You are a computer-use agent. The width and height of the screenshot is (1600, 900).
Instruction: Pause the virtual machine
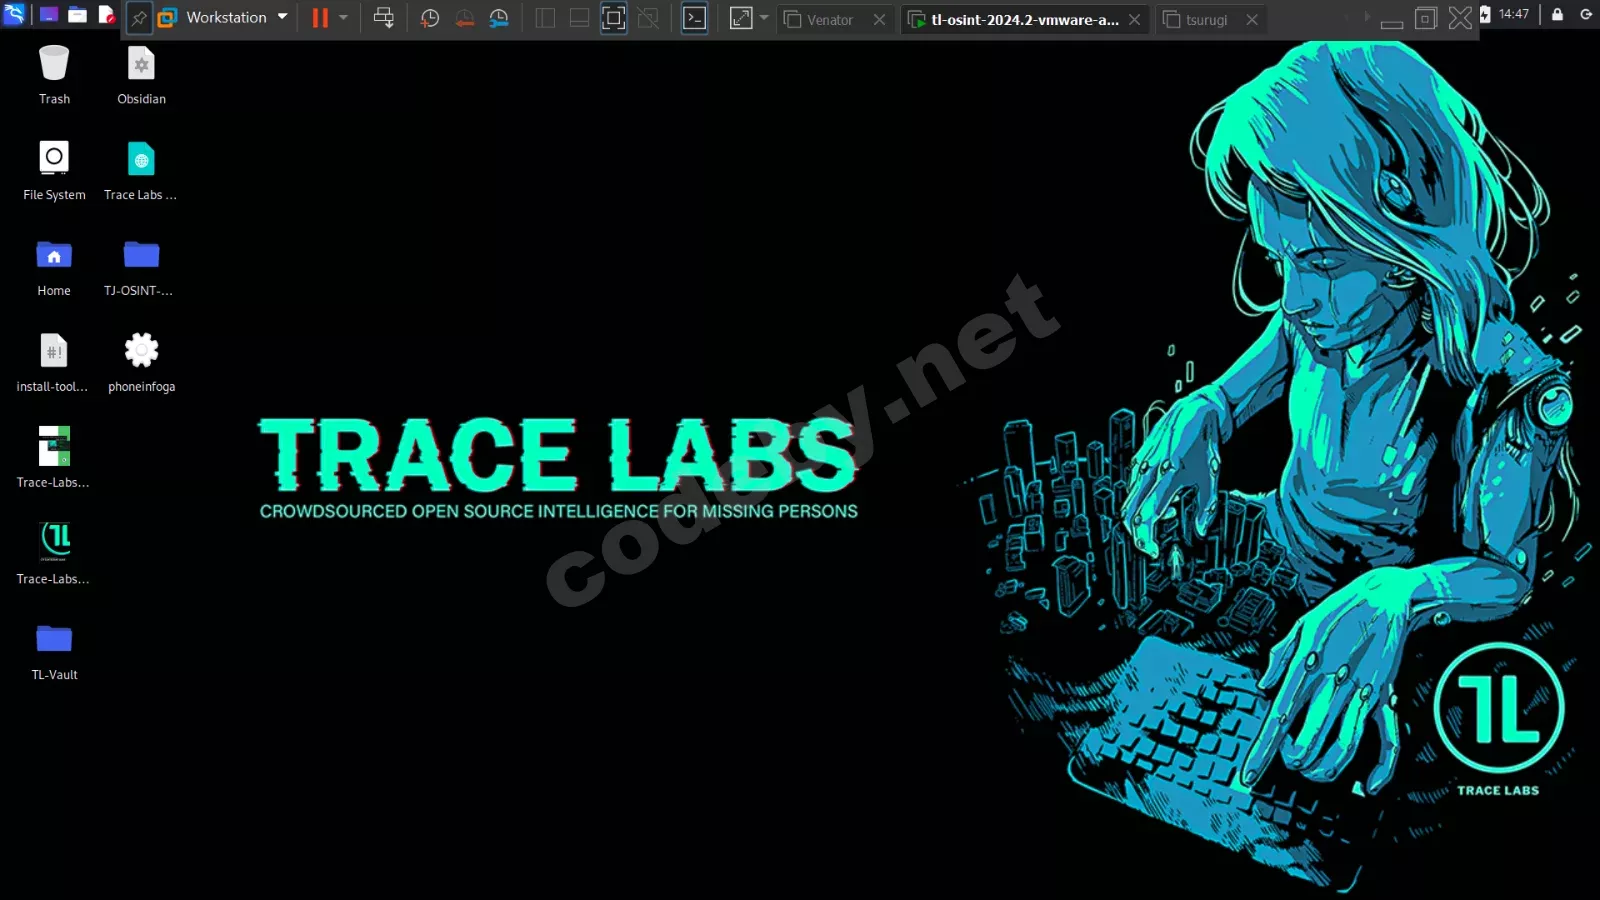[x=320, y=18]
